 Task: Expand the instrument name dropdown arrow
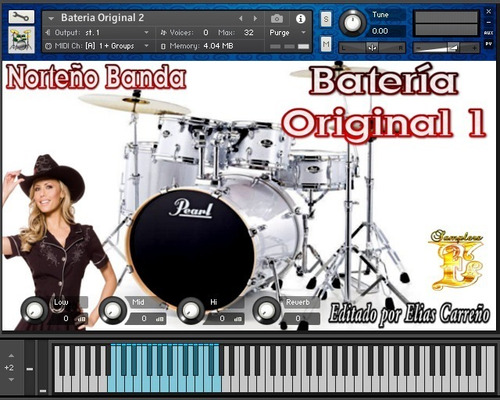[x=51, y=18]
